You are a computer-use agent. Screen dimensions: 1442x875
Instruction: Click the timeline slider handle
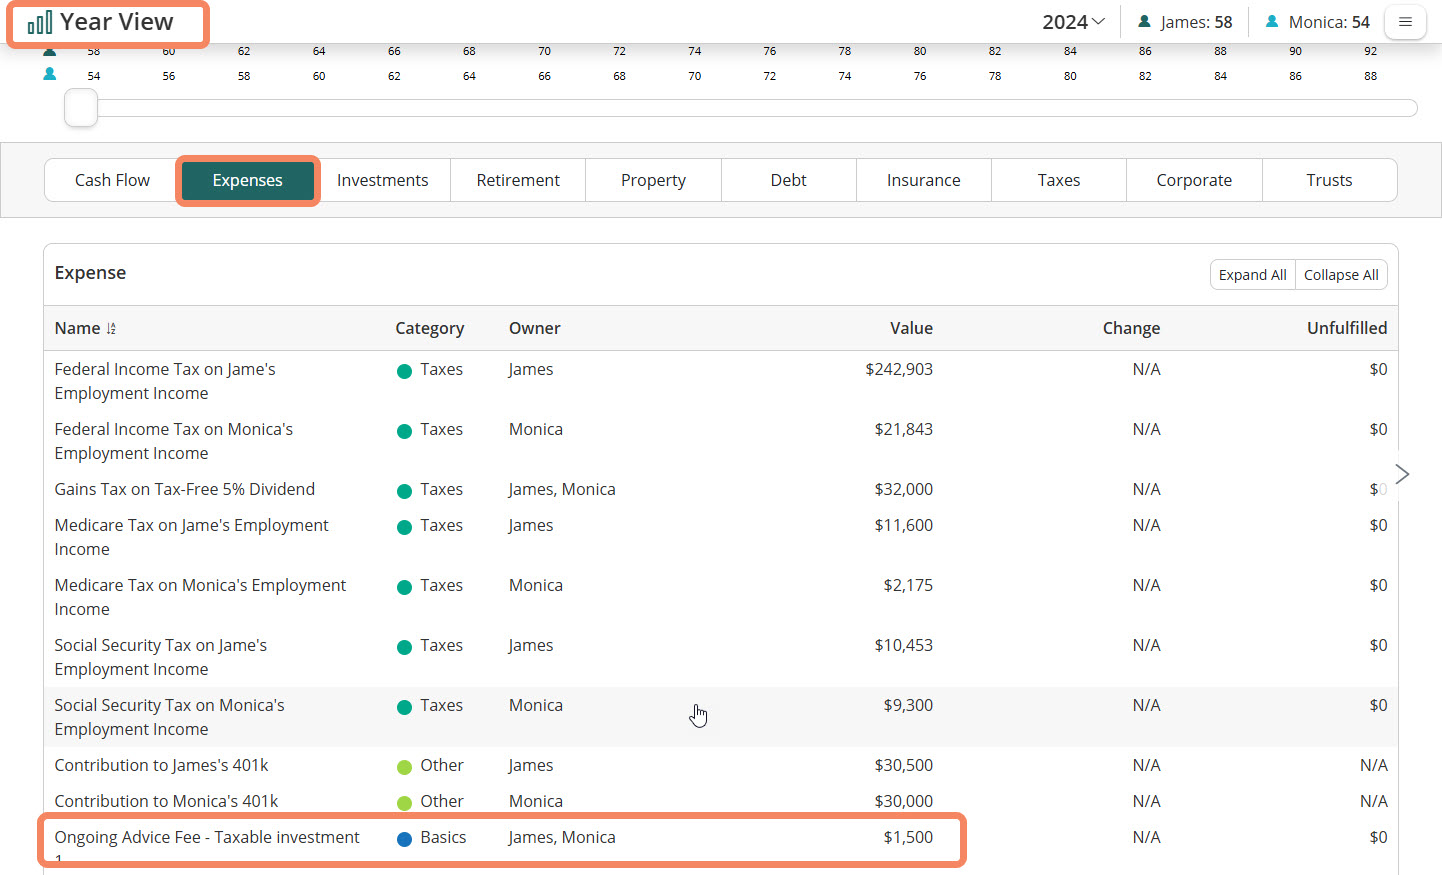pyautogui.click(x=81, y=108)
